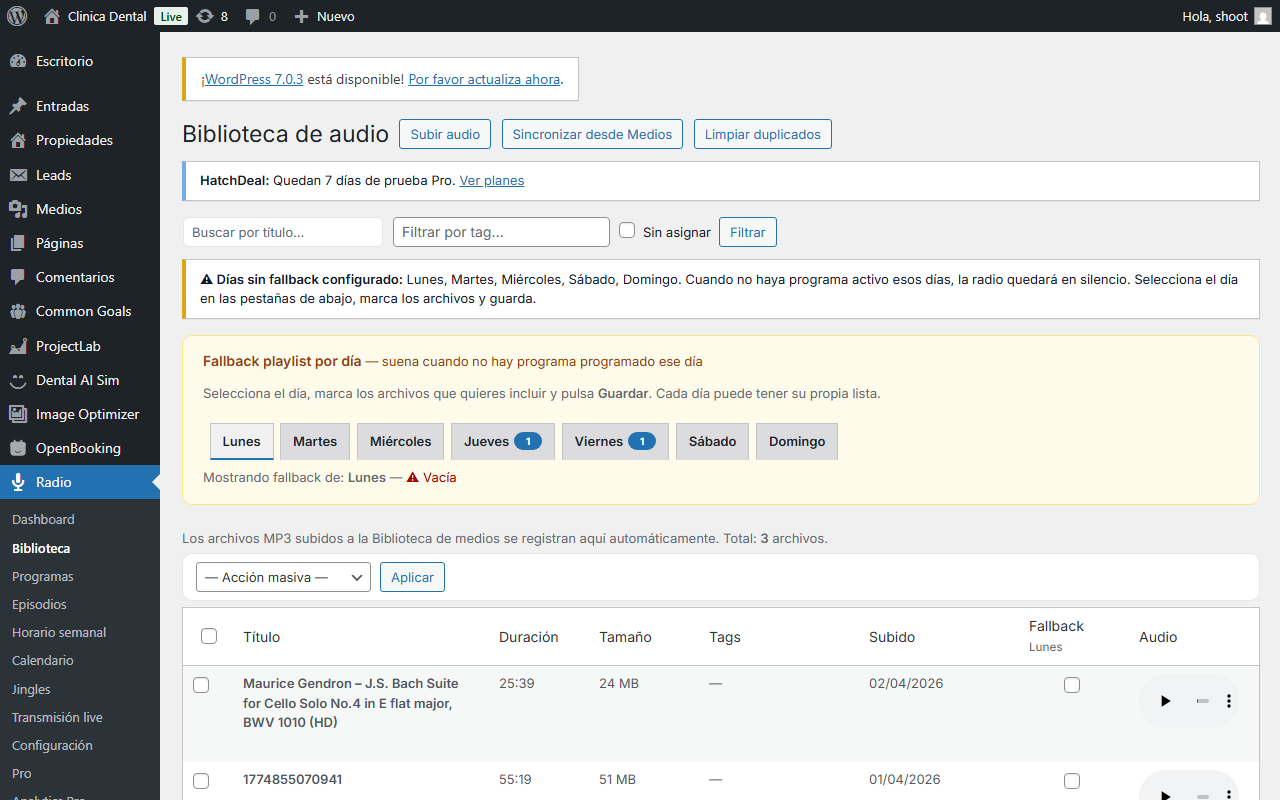
Task: Open Common Goals group icon in sidebar
Action: (x=18, y=311)
